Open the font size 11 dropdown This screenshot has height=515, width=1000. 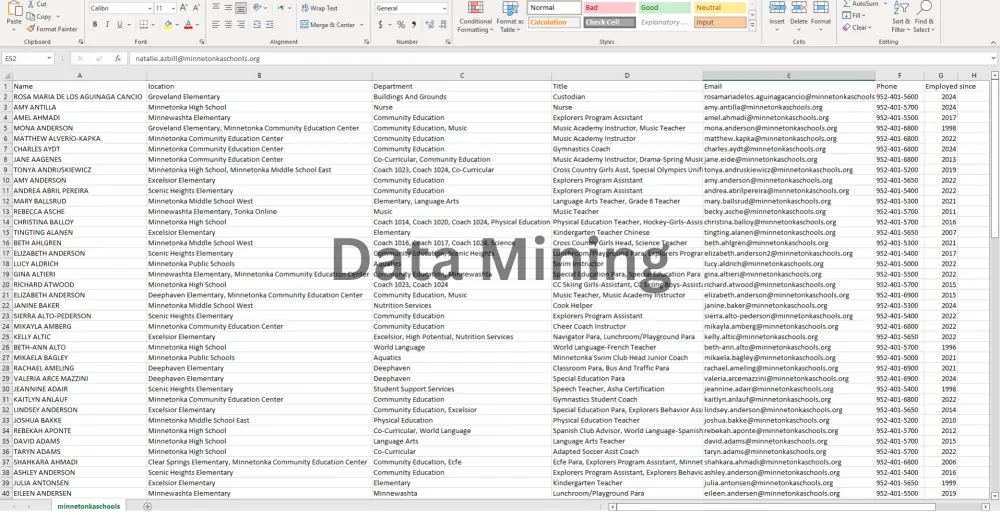[173, 8]
